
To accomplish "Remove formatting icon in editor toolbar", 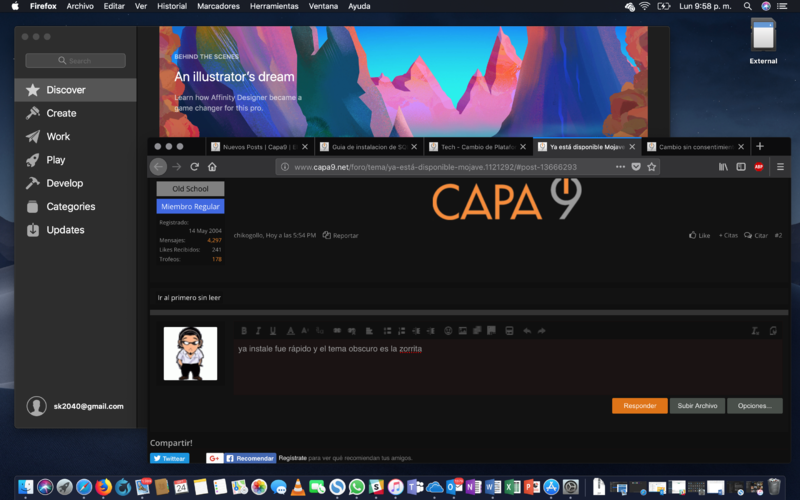I will [x=755, y=331].
